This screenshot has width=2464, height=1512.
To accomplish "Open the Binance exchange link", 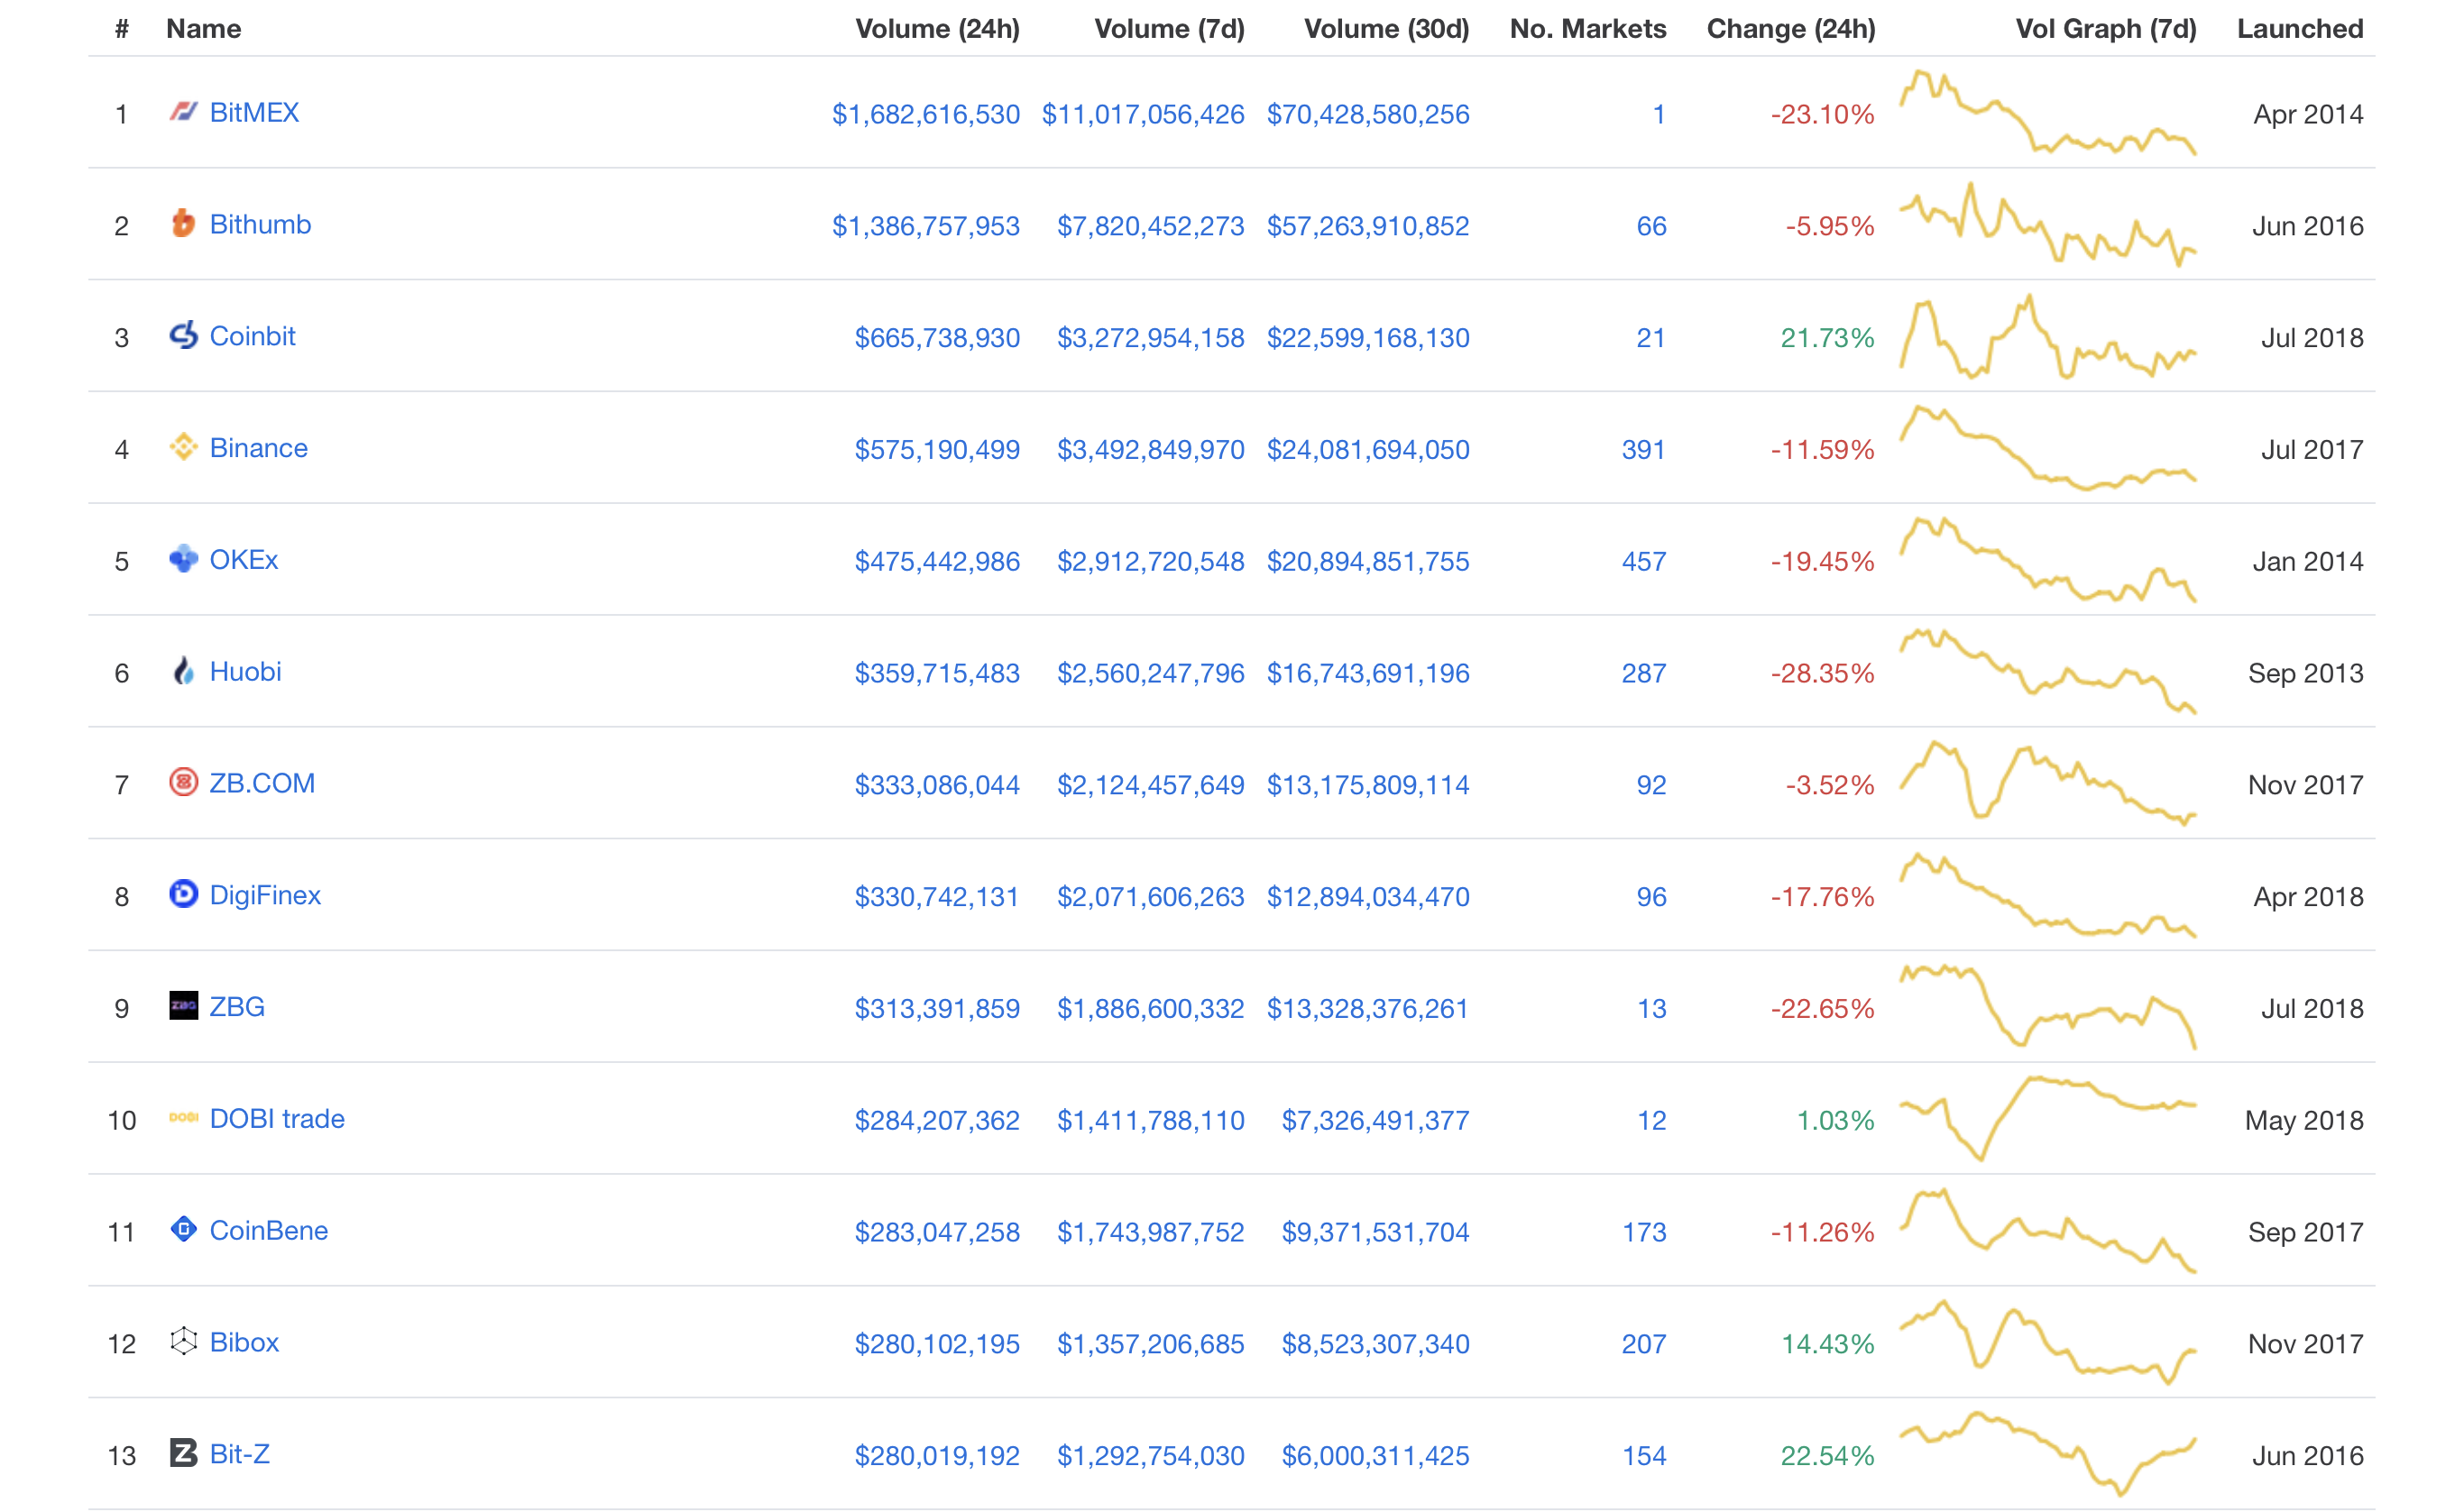I will 258,448.
